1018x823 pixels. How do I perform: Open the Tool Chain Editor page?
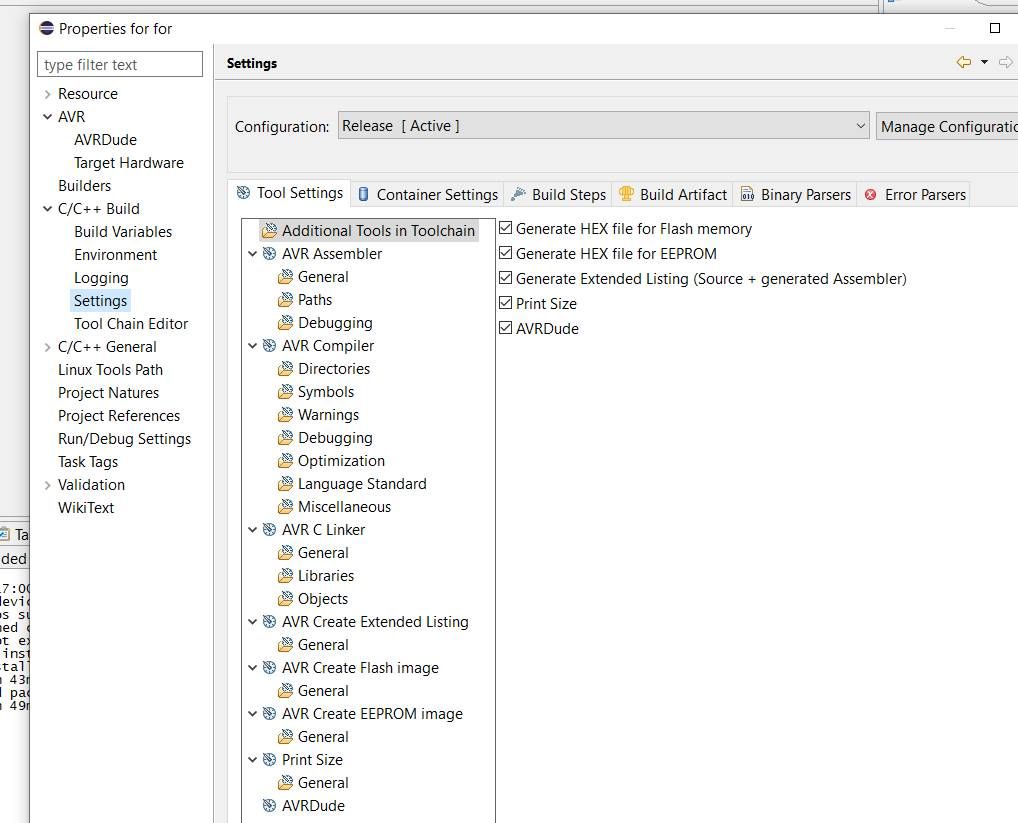pos(130,324)
